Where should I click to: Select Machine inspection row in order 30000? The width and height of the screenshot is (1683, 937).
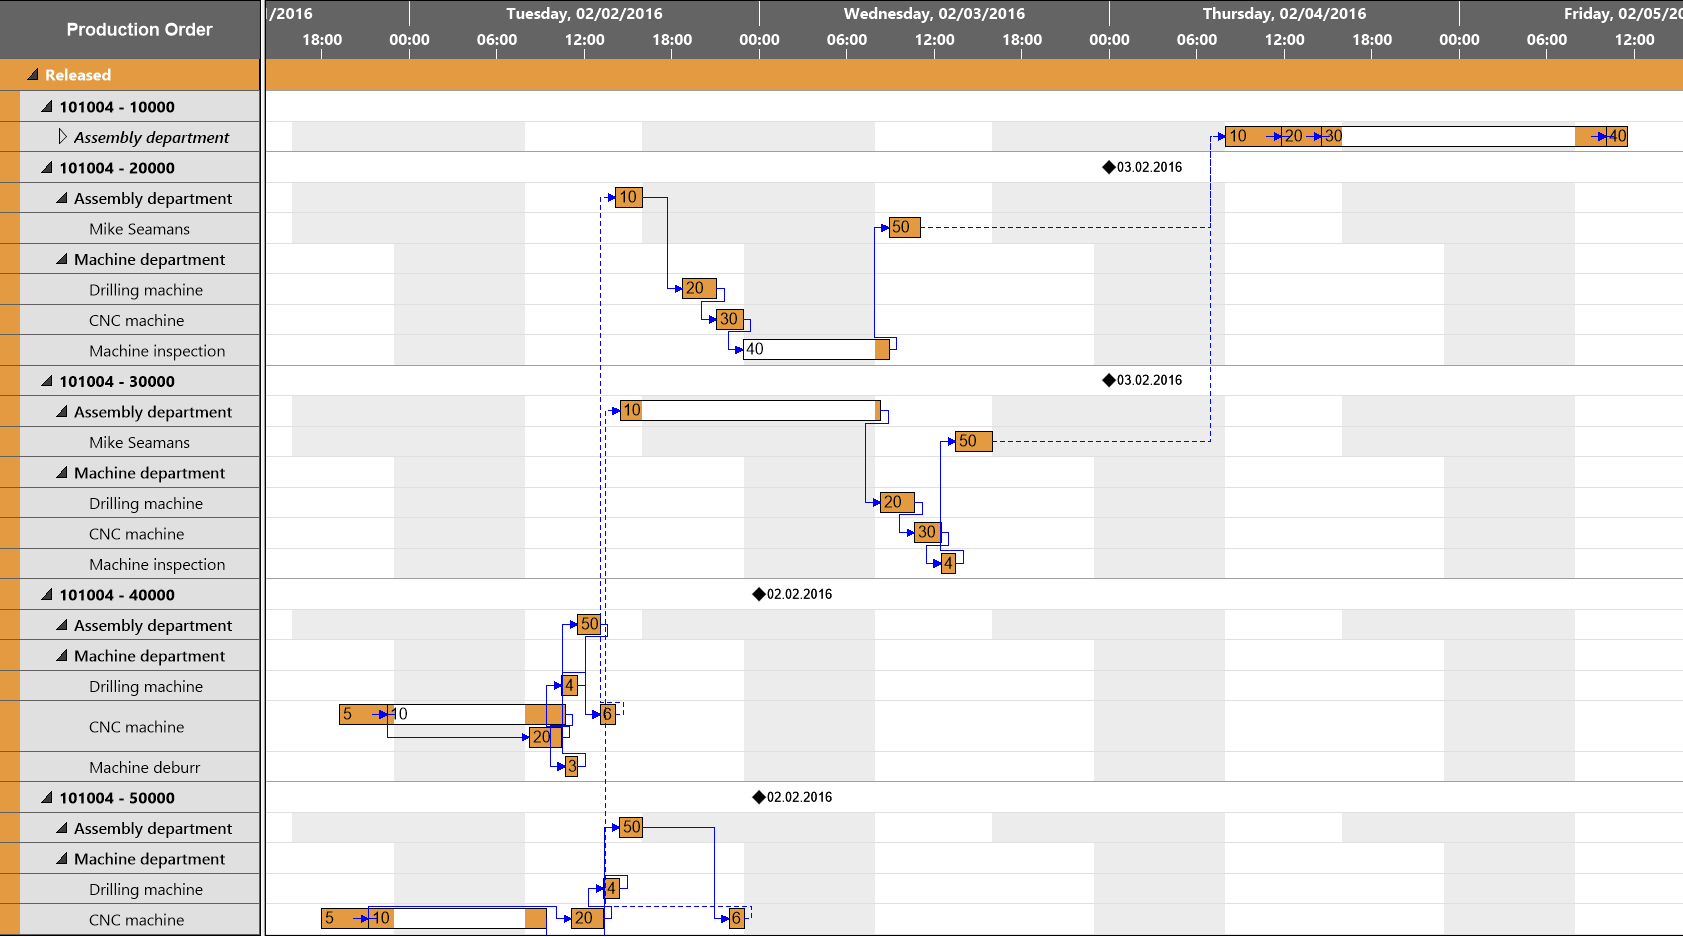pos(139,564)
